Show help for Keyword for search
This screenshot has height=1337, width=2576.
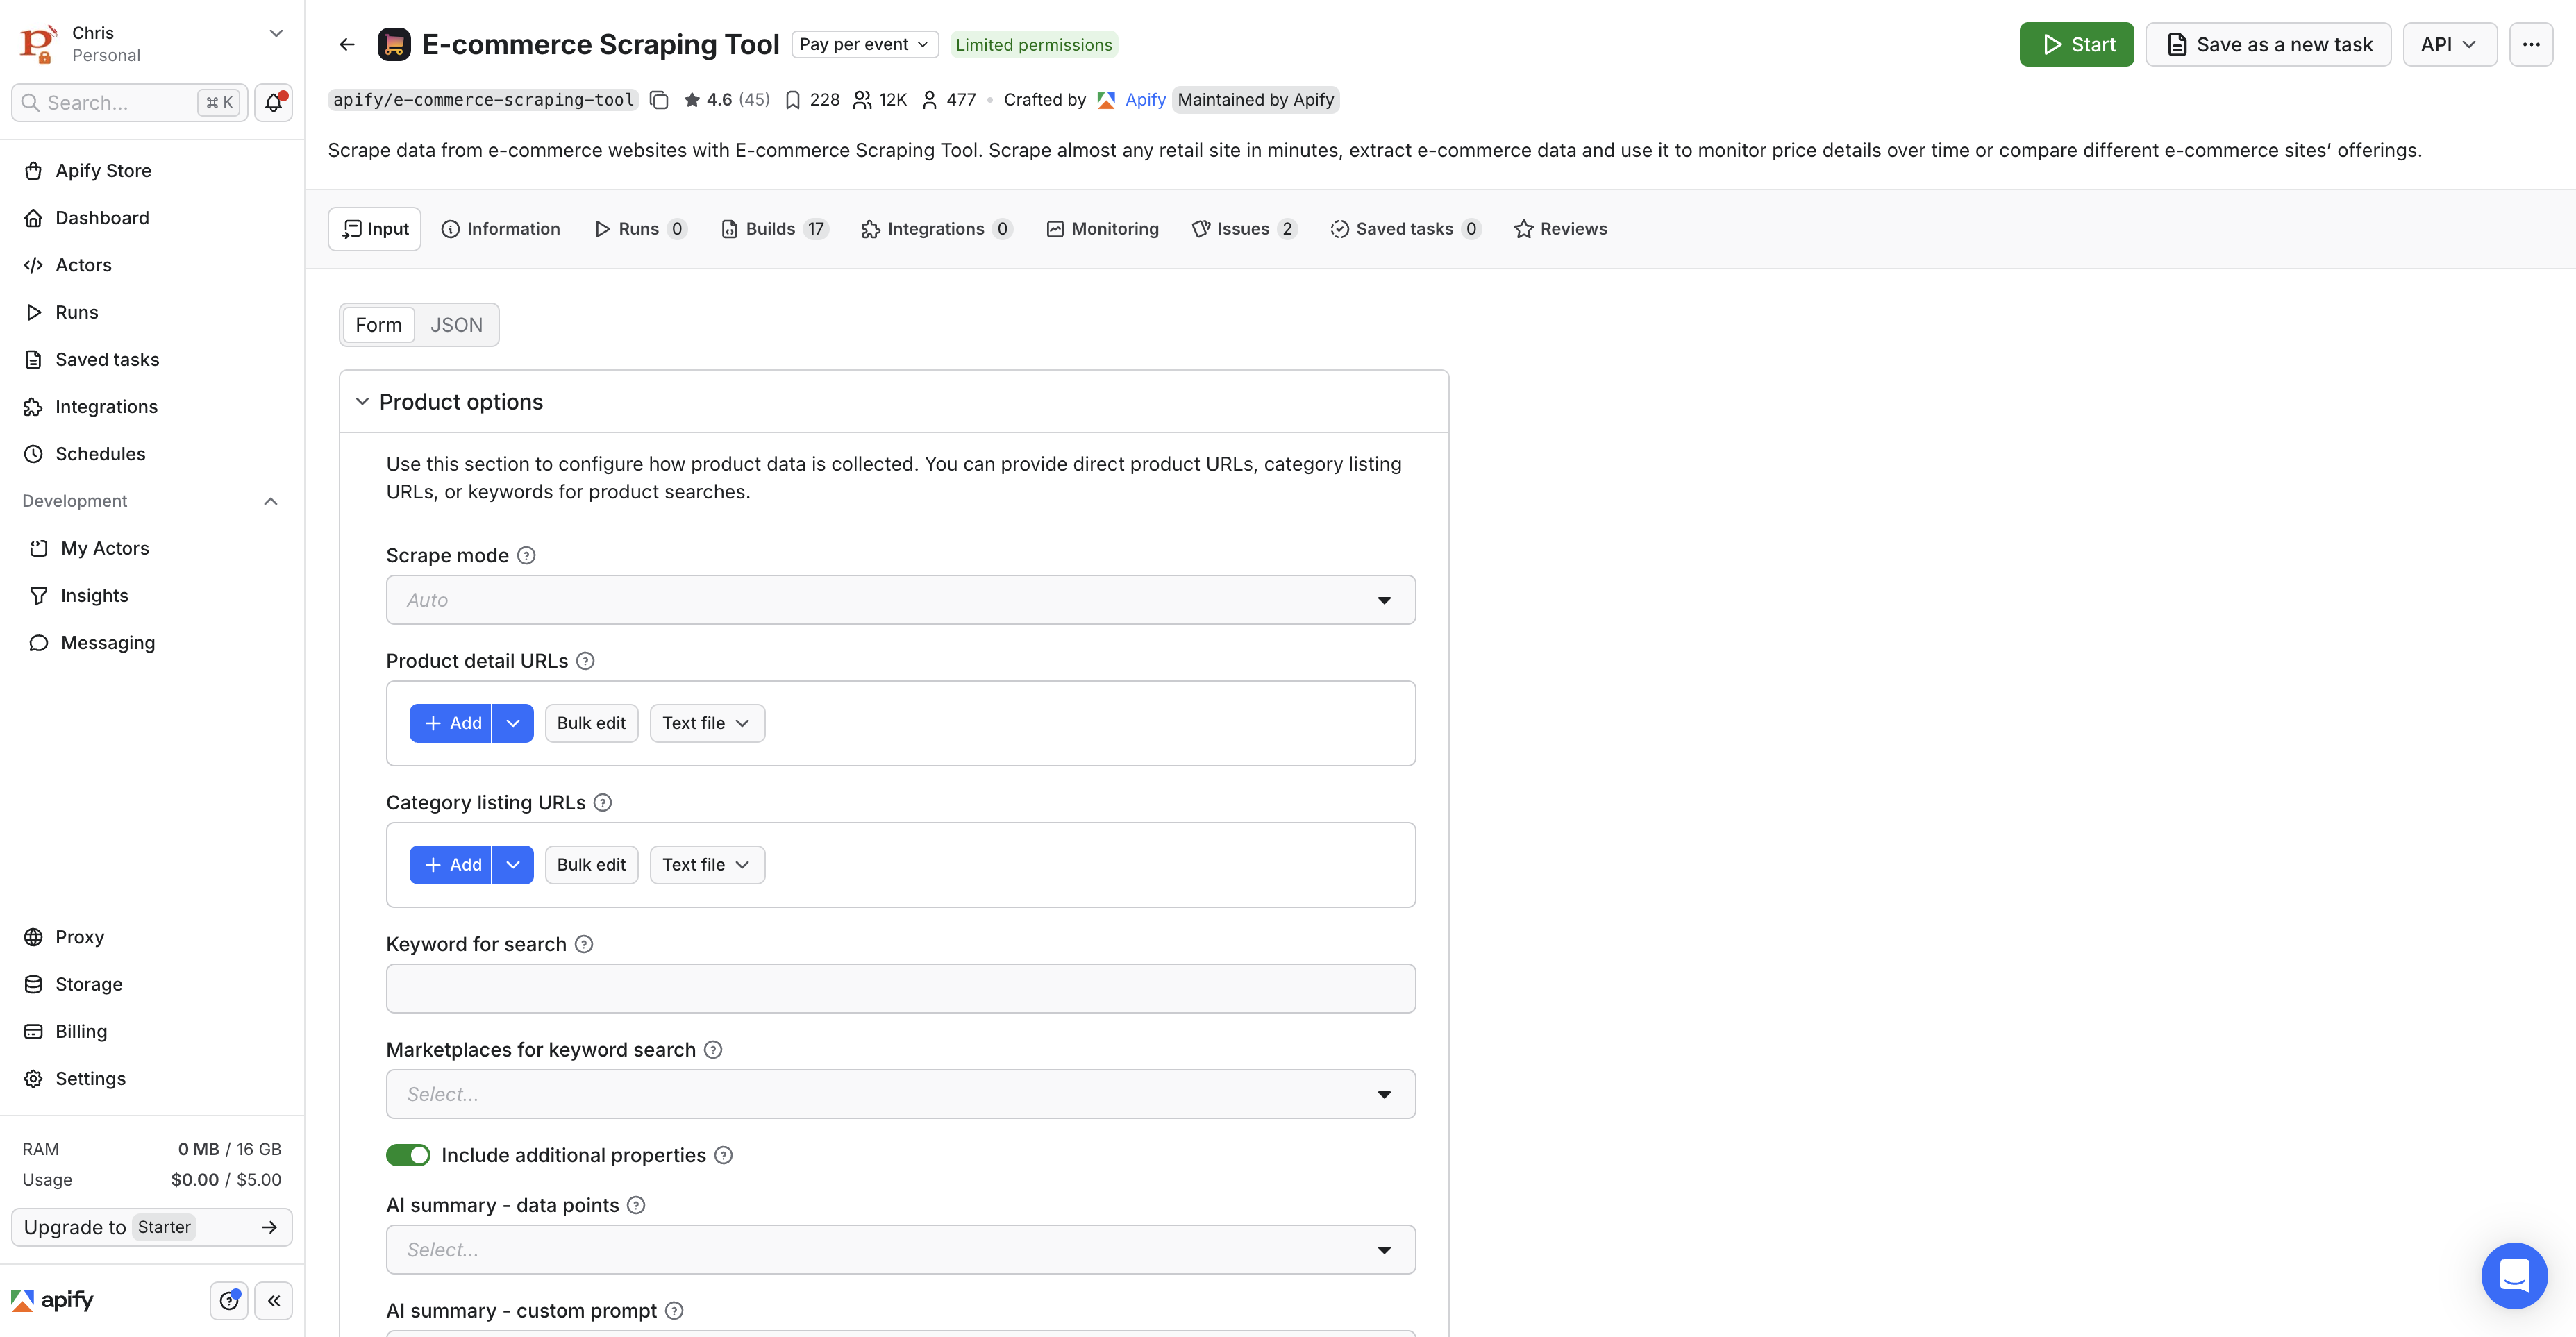[x=584, y=944]
